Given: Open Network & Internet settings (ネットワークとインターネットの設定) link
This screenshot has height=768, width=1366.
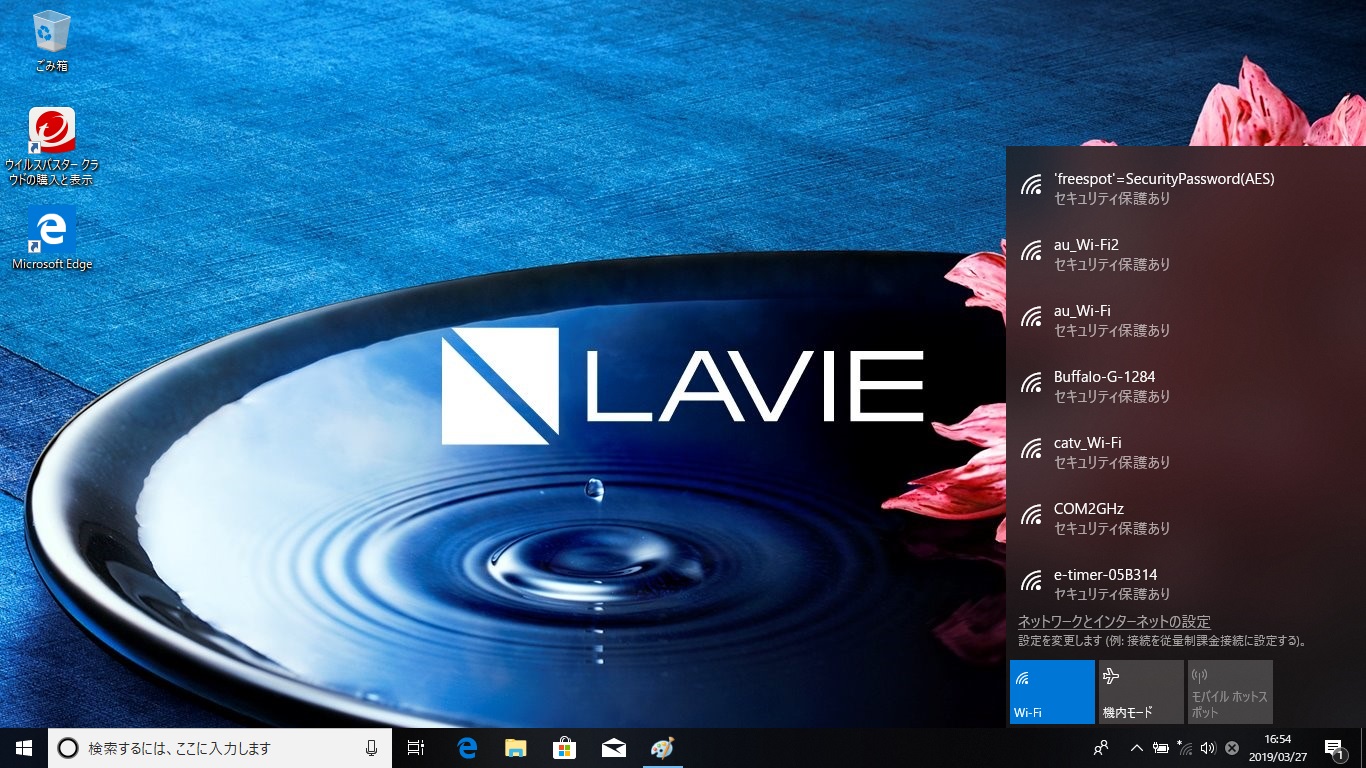Looking at the screenshot, I should (1114, 622).
